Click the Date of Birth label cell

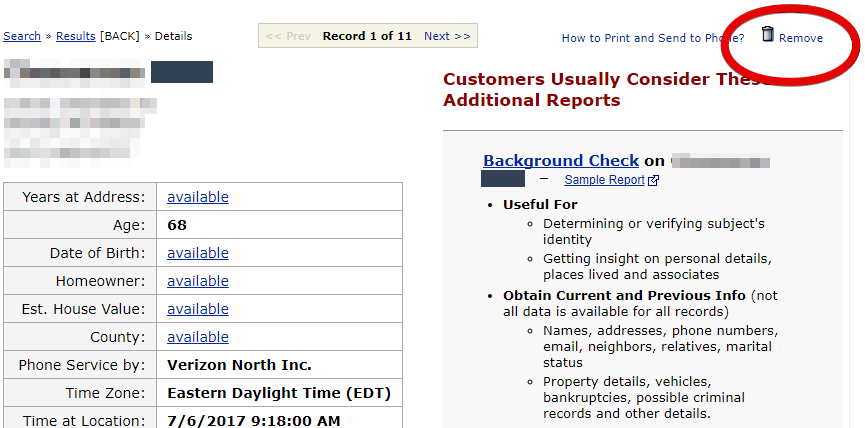pyautogui.click(x=80, y=253)
